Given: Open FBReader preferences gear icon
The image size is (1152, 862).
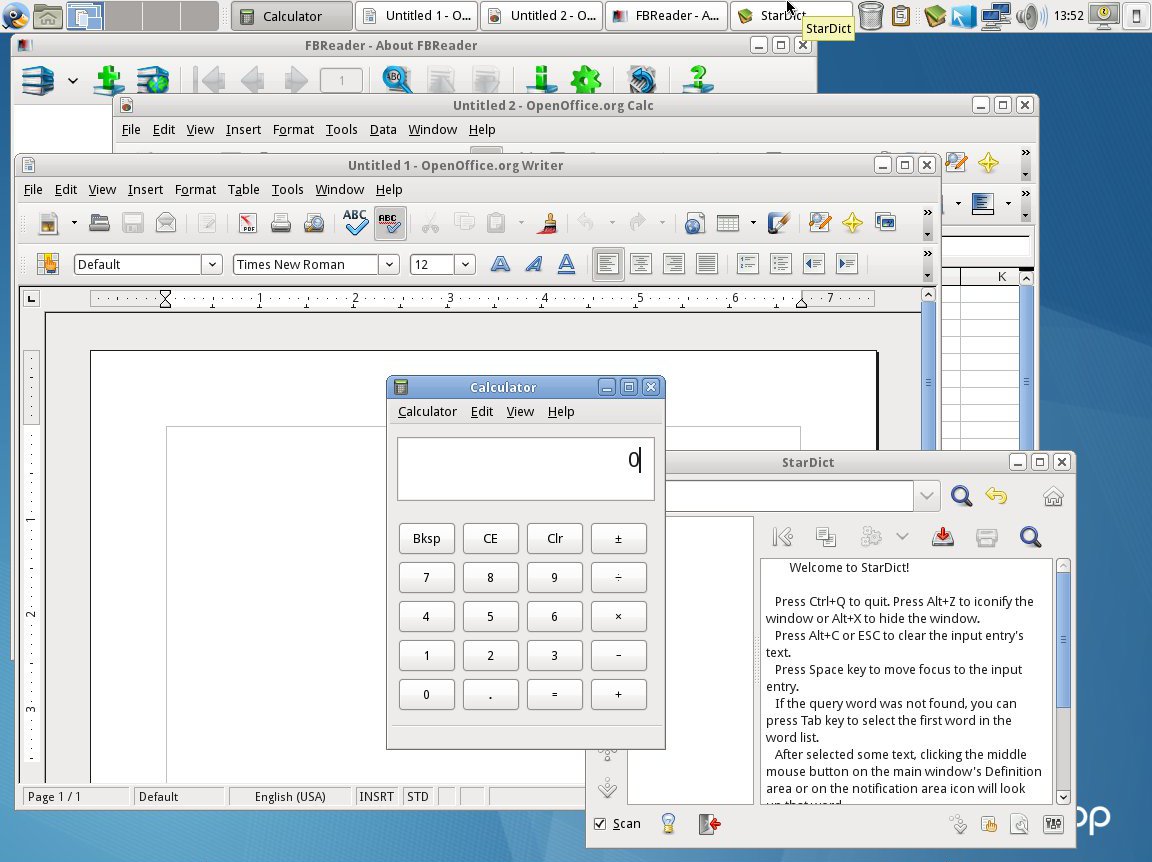Looking at the screenshot, I should [585, 81].
